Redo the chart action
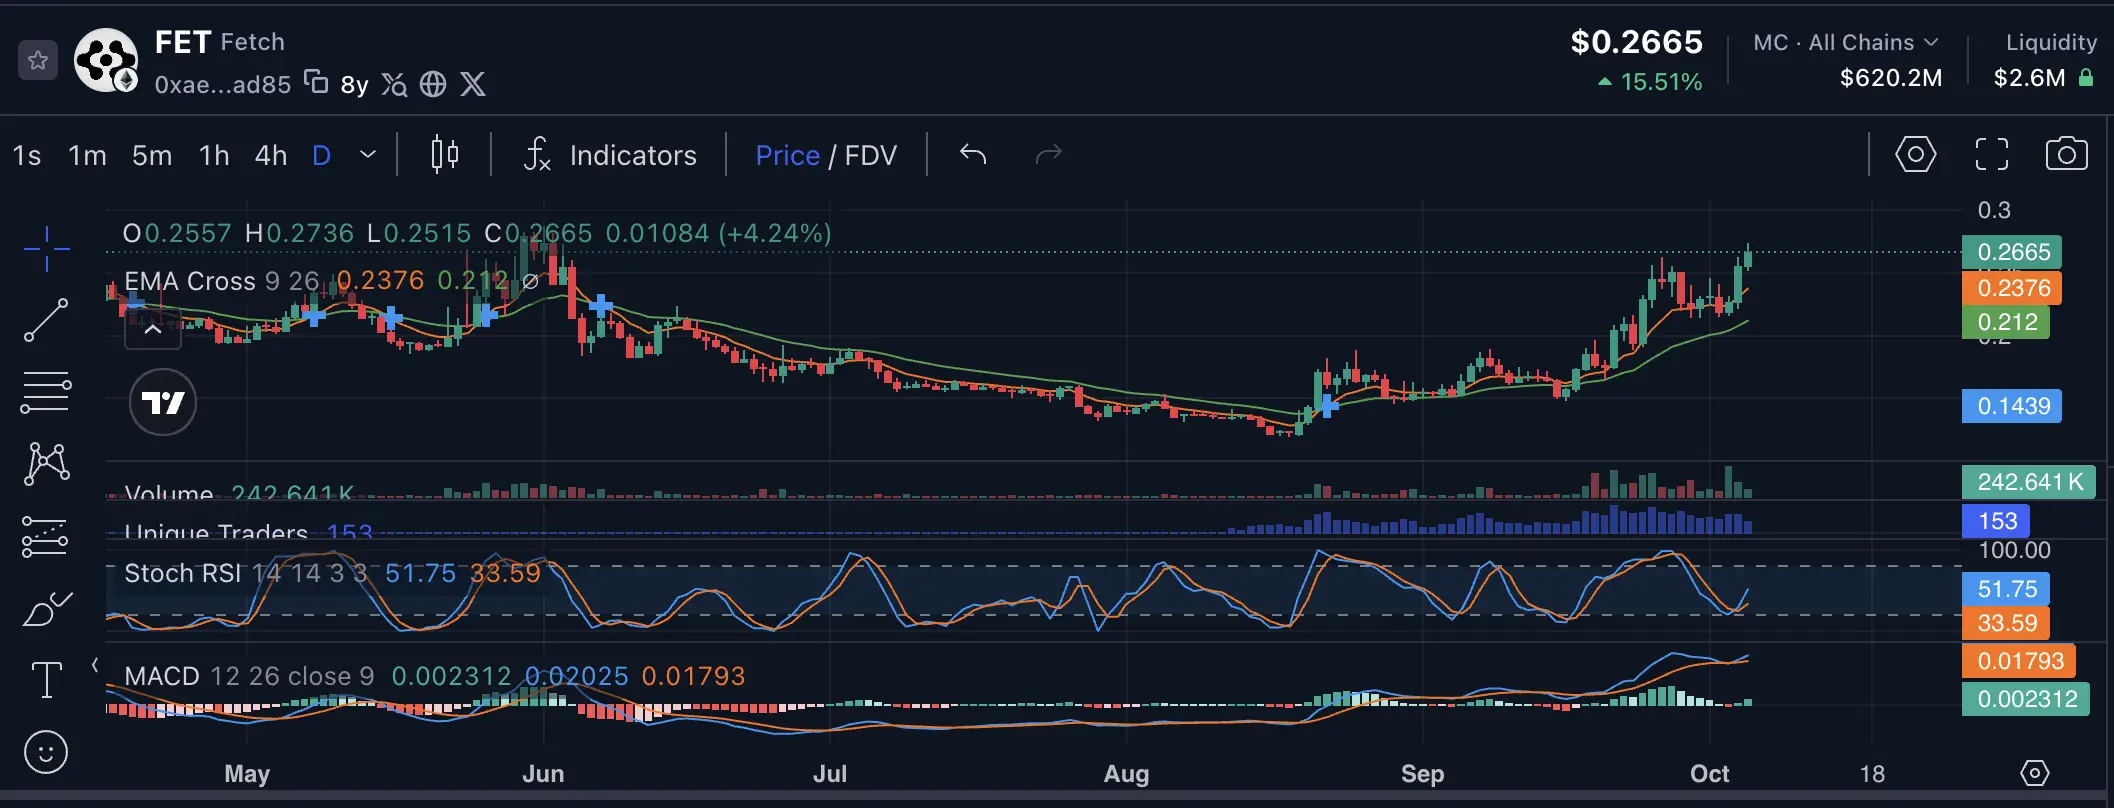This screenshot has height=808, width=2114. click(1048, 154)
